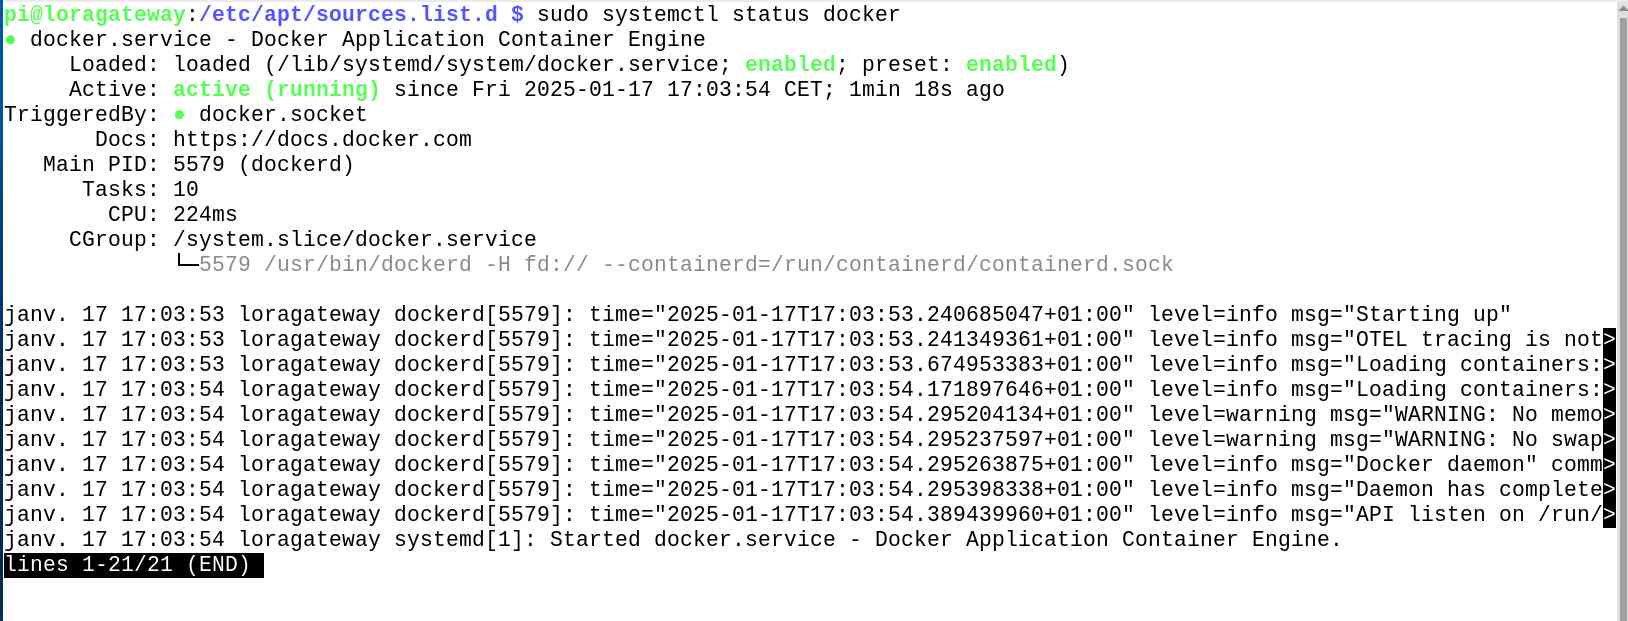Click truncation arrow on Docker daemon line
The image size is (1628, 621).
[x=1609, y=465]
